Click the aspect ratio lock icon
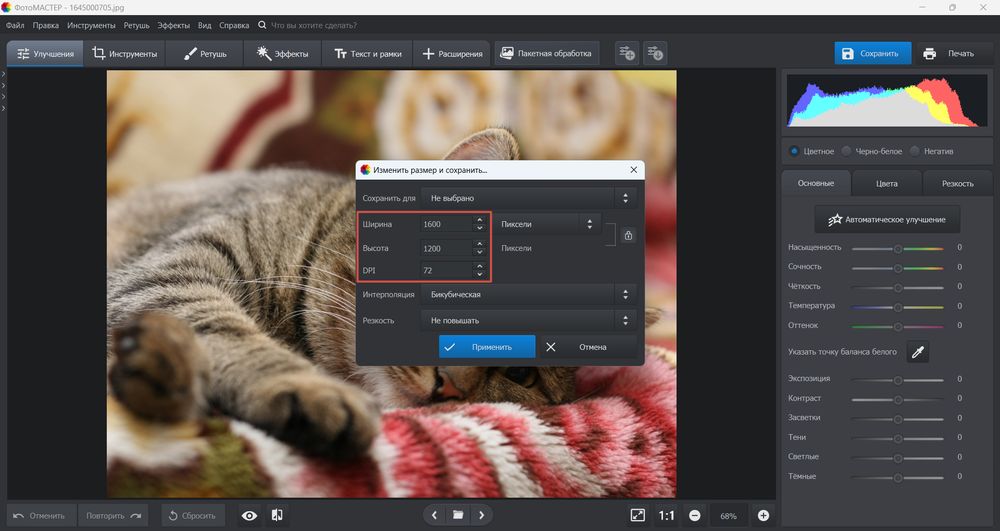This screenshot has height=531, width=1000. tap(628, 236)
